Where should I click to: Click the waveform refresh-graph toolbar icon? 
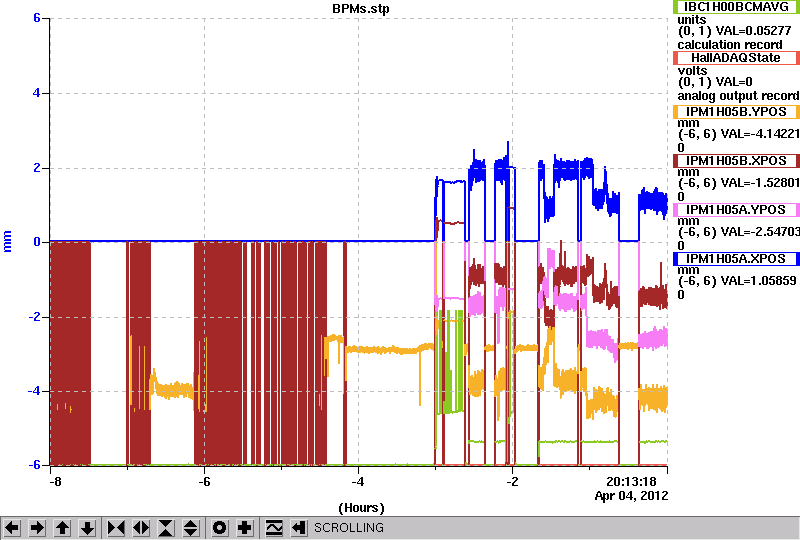[274, 528]
